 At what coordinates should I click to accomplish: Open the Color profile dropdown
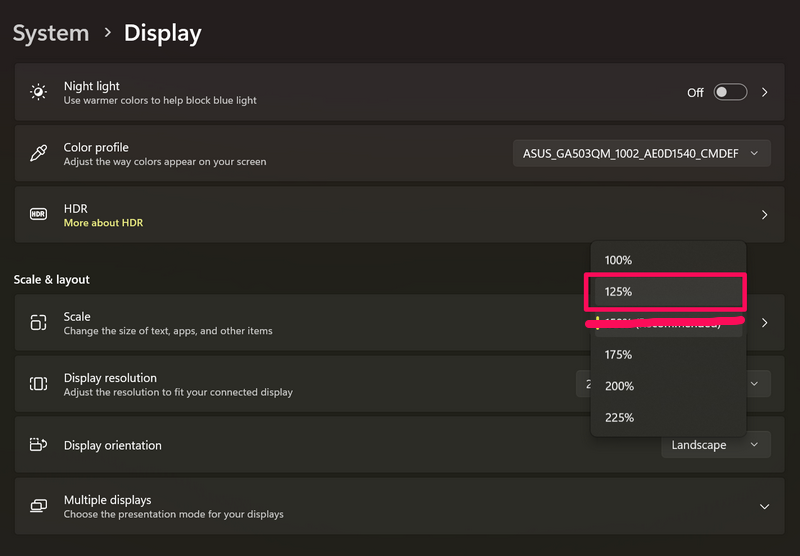click(x=641, y=154)
